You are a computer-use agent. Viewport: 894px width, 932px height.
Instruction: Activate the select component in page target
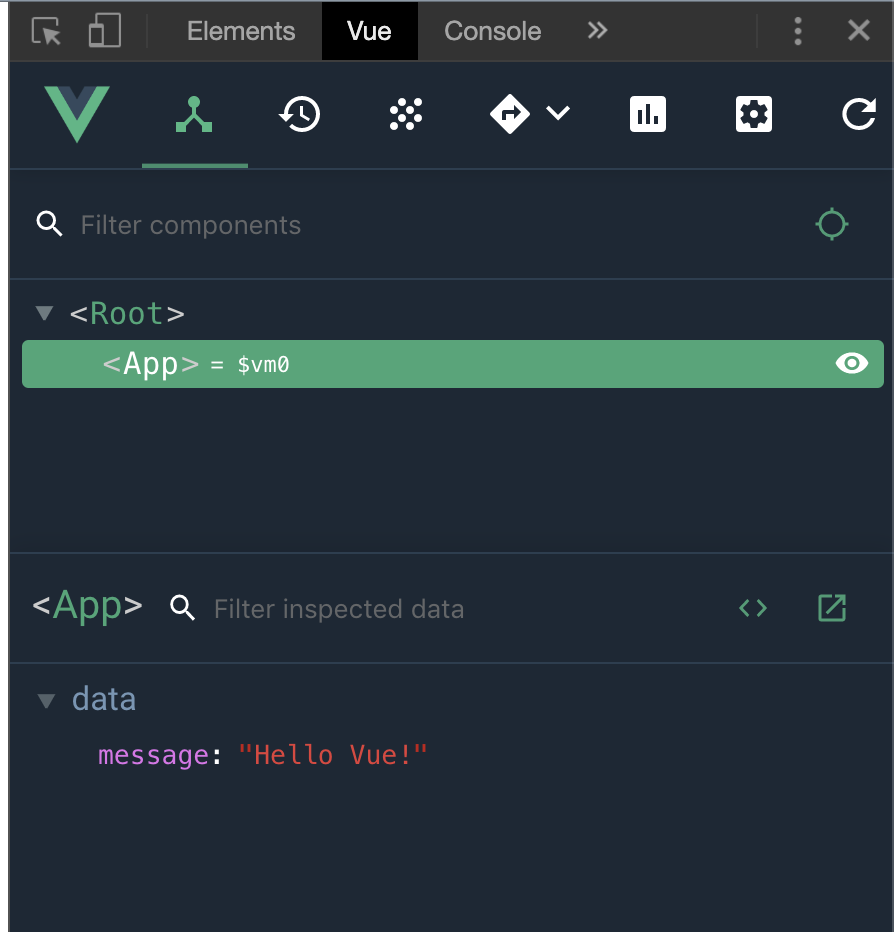point(832,224)
